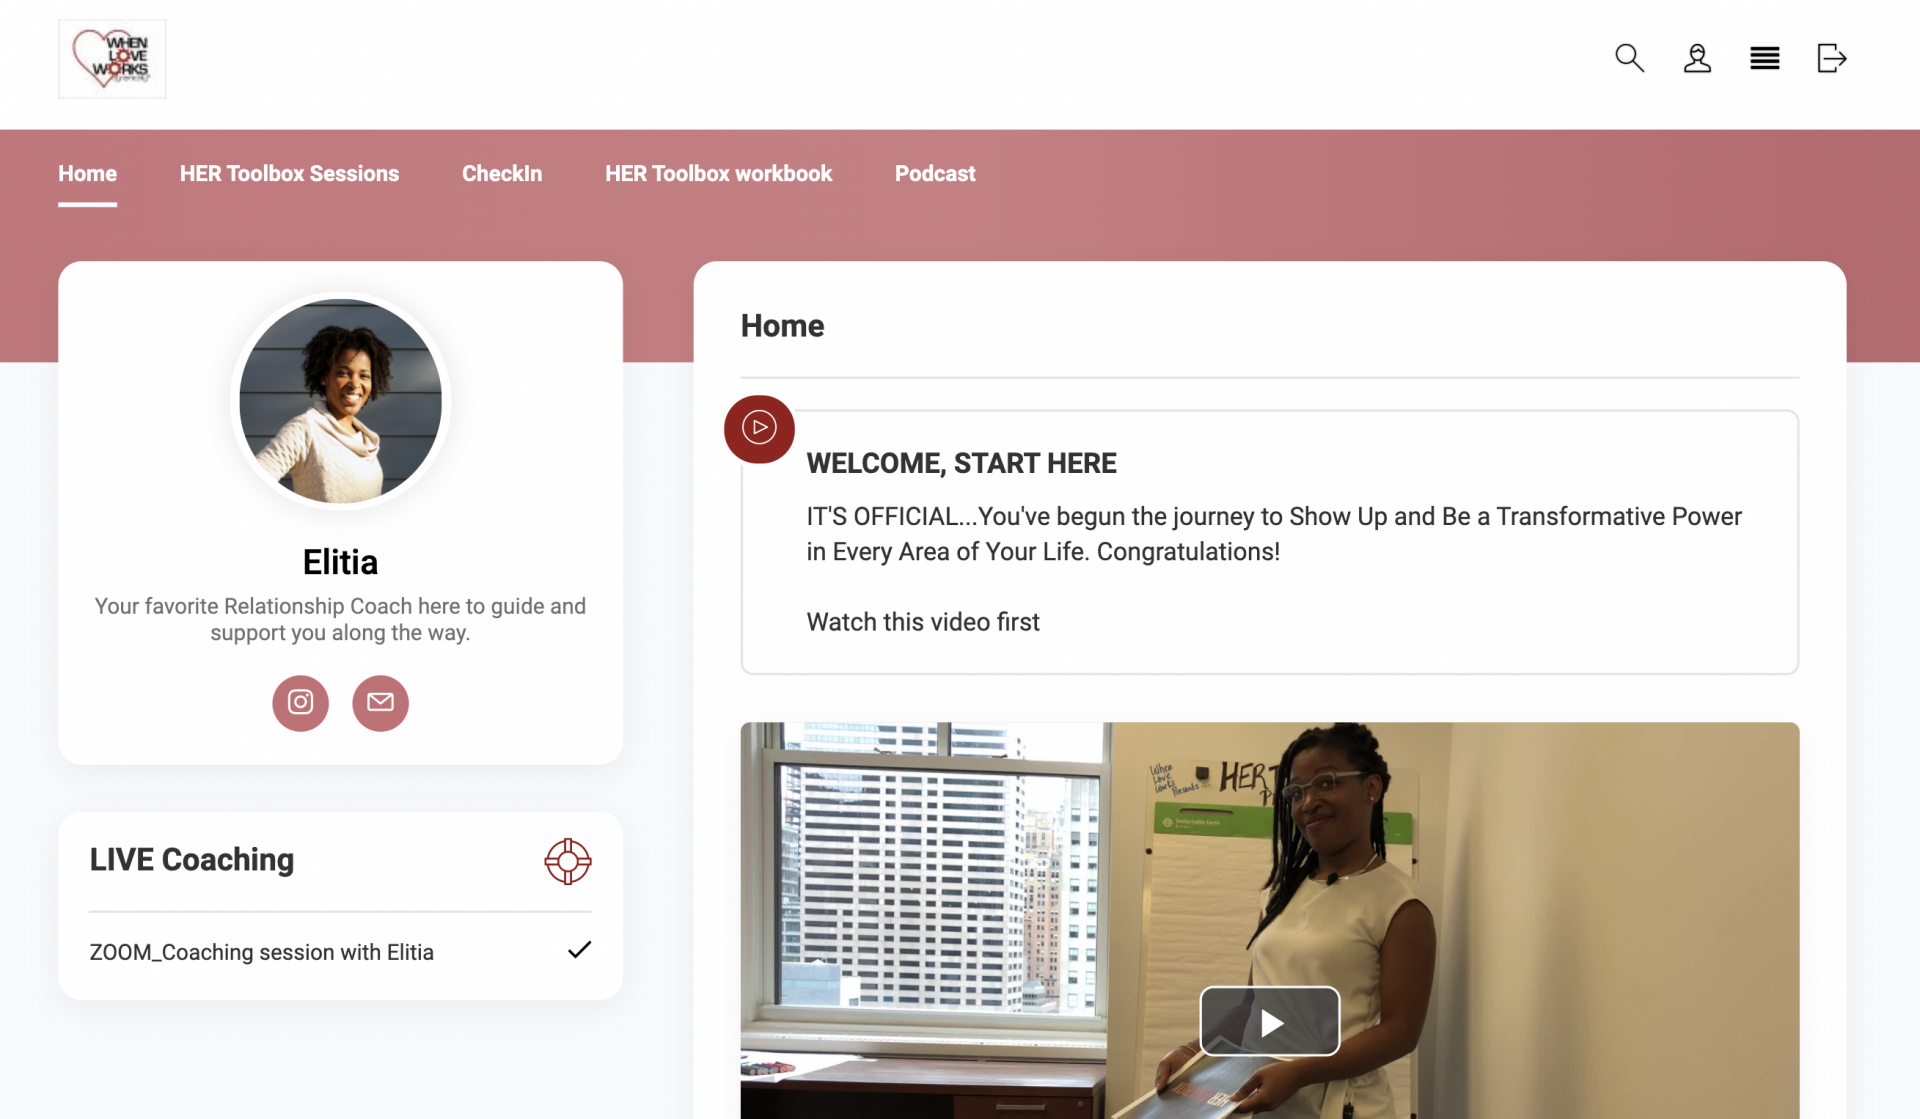Open HER Toolbox Sessions tab
The width and height of the screenshot is (1920, 1119).
click(289, 174)
